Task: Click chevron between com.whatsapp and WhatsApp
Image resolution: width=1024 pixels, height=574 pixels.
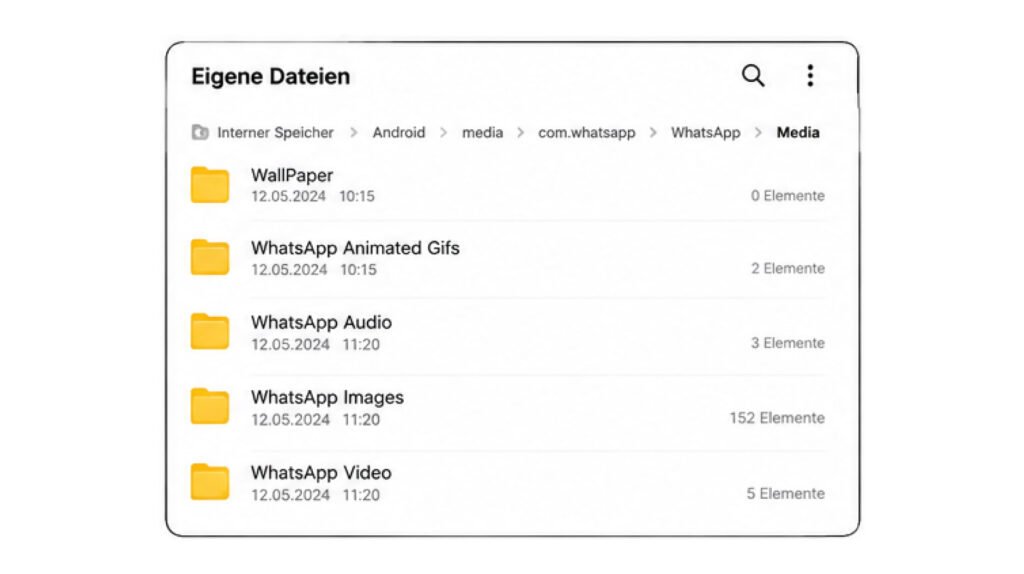Action: [x=653, y=133]
